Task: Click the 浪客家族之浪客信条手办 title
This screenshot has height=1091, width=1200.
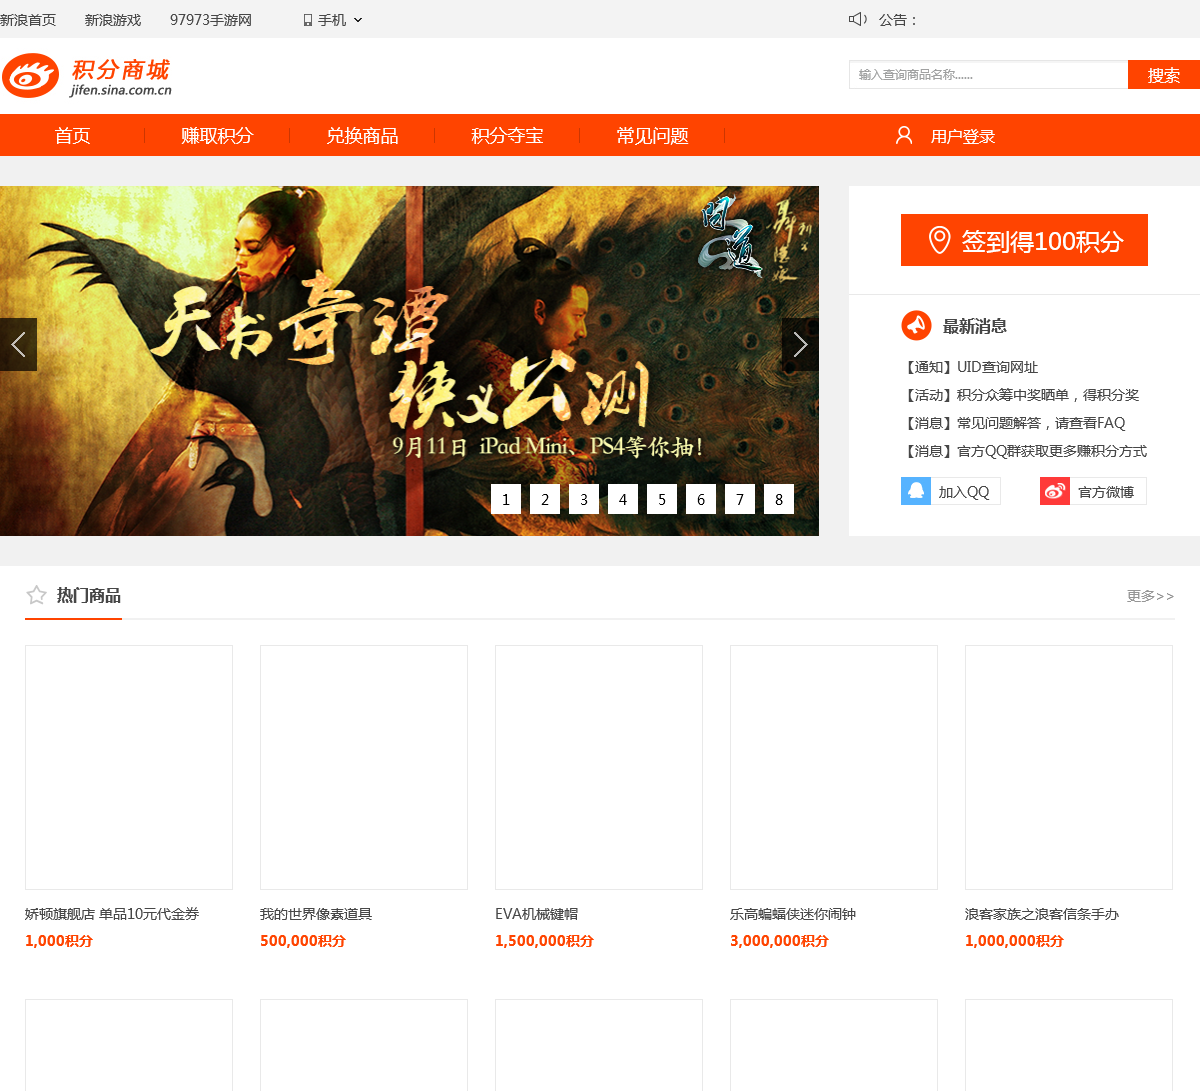Action: point(1042,914)
